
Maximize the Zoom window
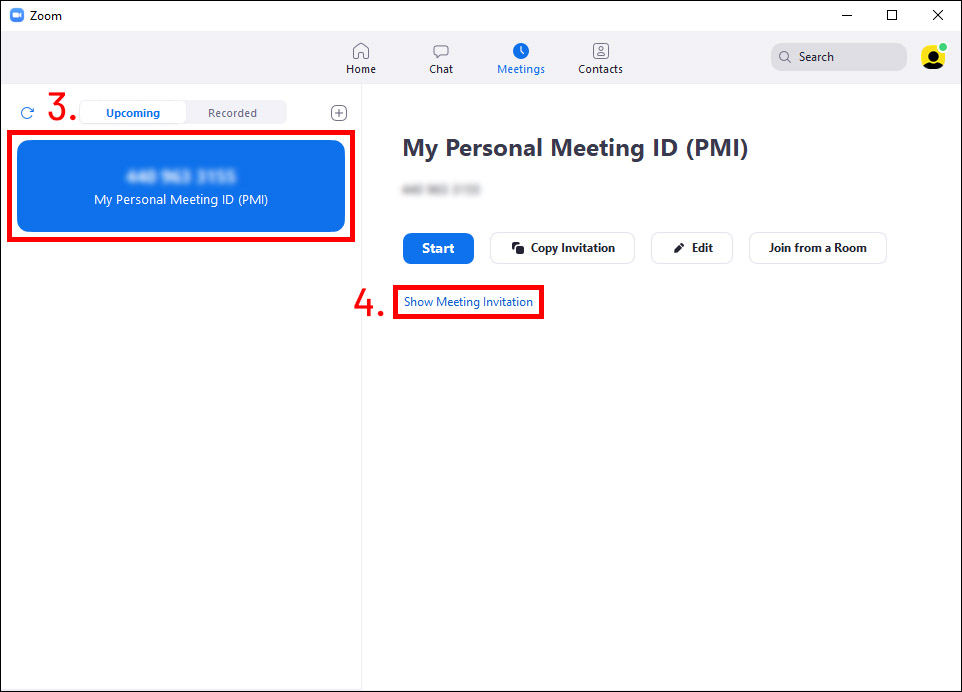892,15
